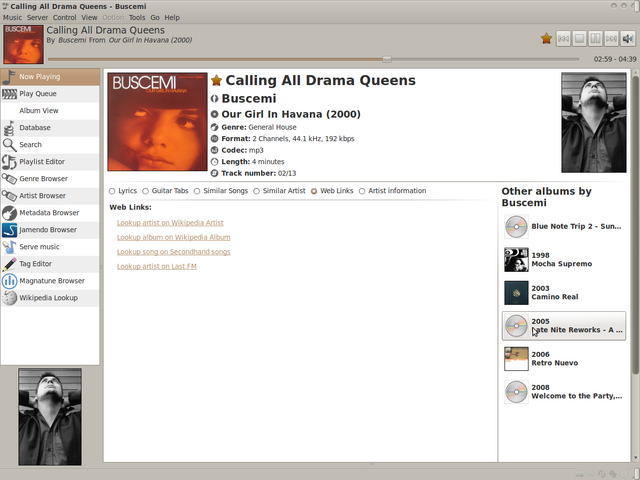Open the Now Playing view in sidebar
Image resolution: width=640 pixels, height=480 pixels.
pyautogui.click(x=50, y=77)
